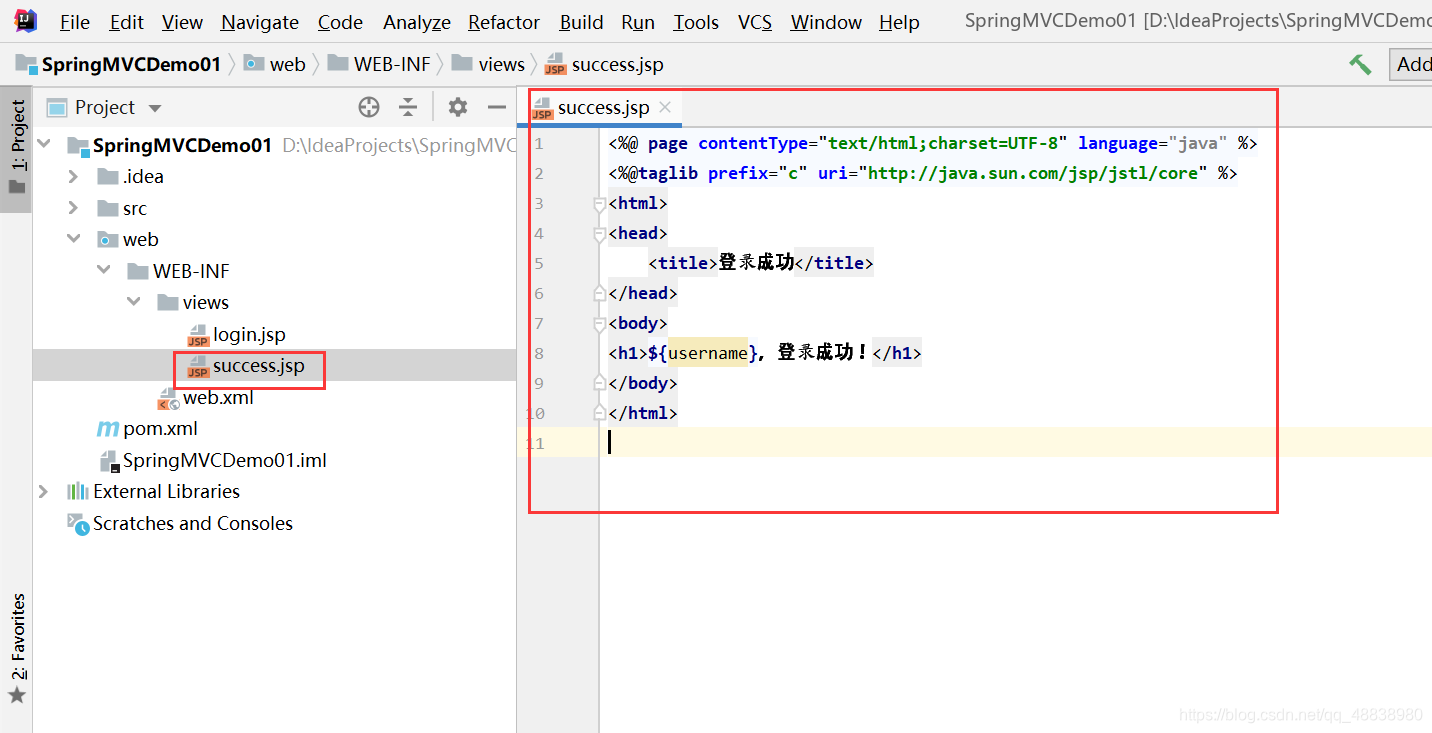Expand the src folder arrow
This screenshot has width=1432, height=733.
coord(73,208)
